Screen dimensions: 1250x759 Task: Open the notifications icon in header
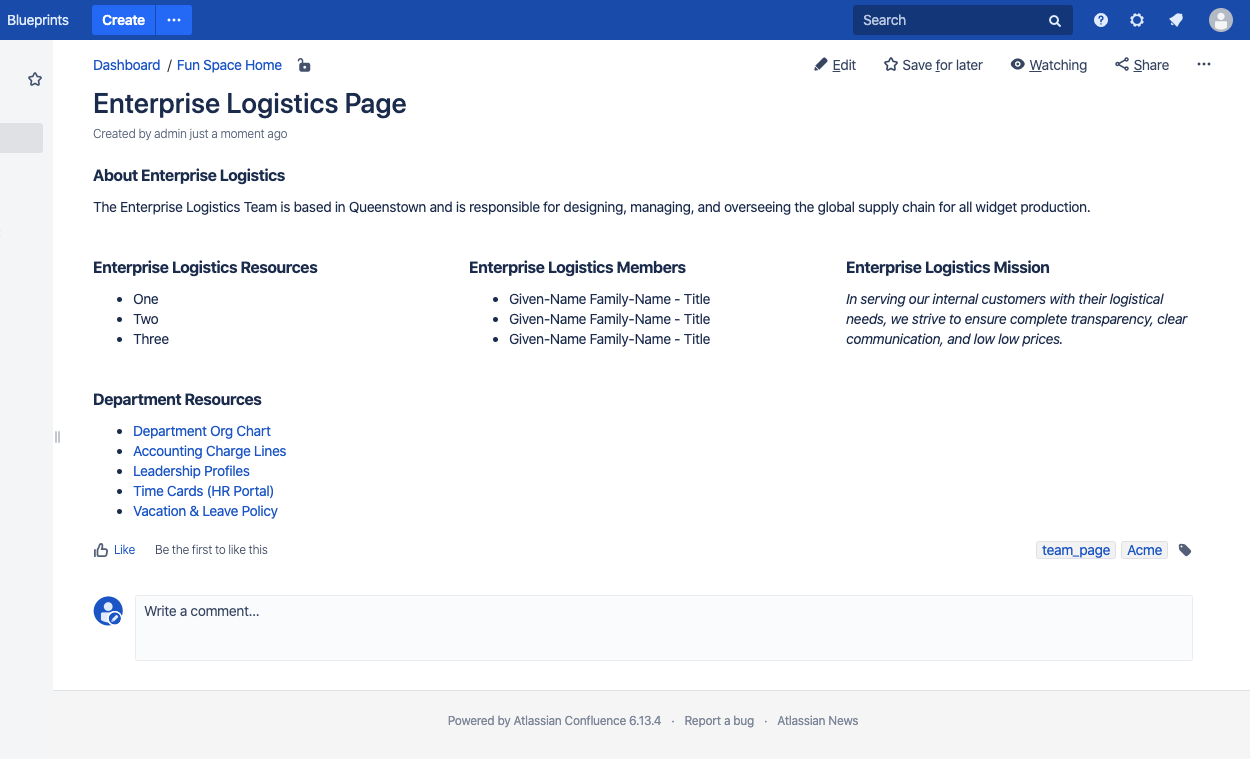(x=1176, y=20)
